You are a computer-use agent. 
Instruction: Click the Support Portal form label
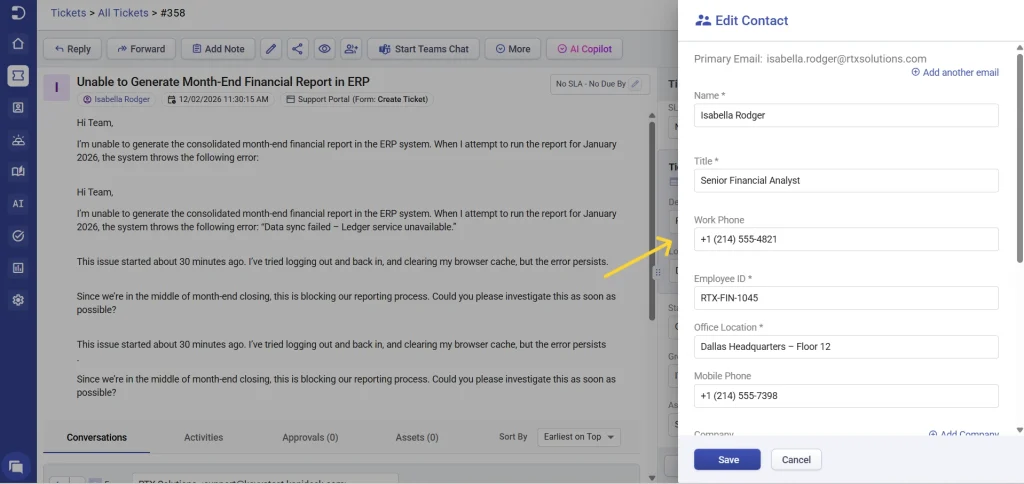357,100
